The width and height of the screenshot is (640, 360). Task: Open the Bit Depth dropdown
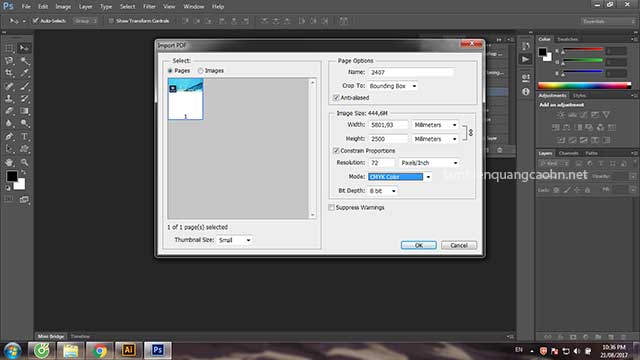(382, 191)
